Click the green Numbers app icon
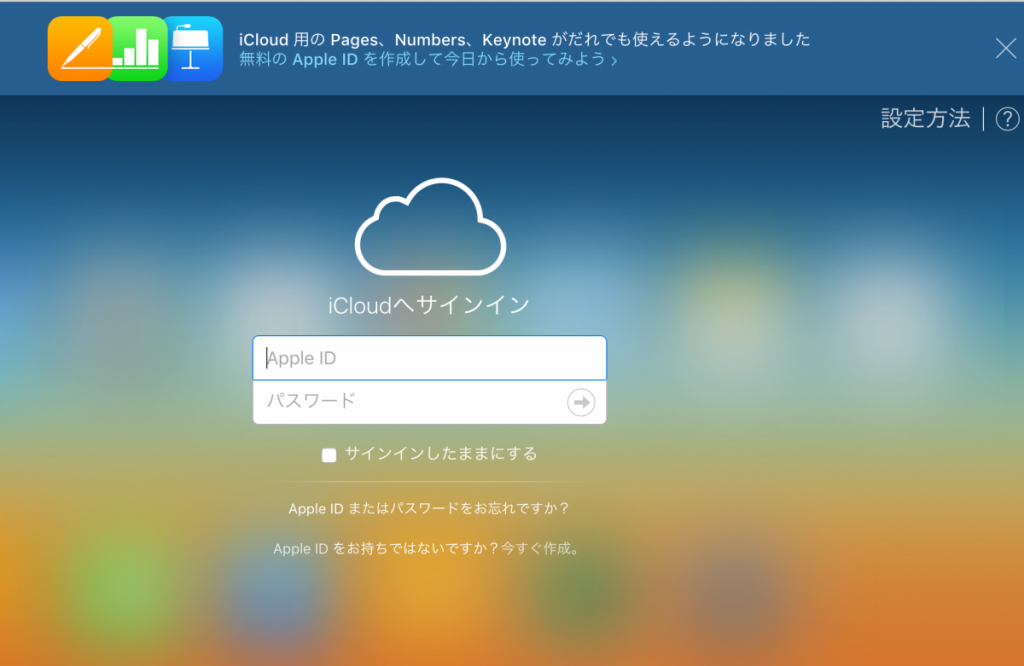 click(139, 48)
